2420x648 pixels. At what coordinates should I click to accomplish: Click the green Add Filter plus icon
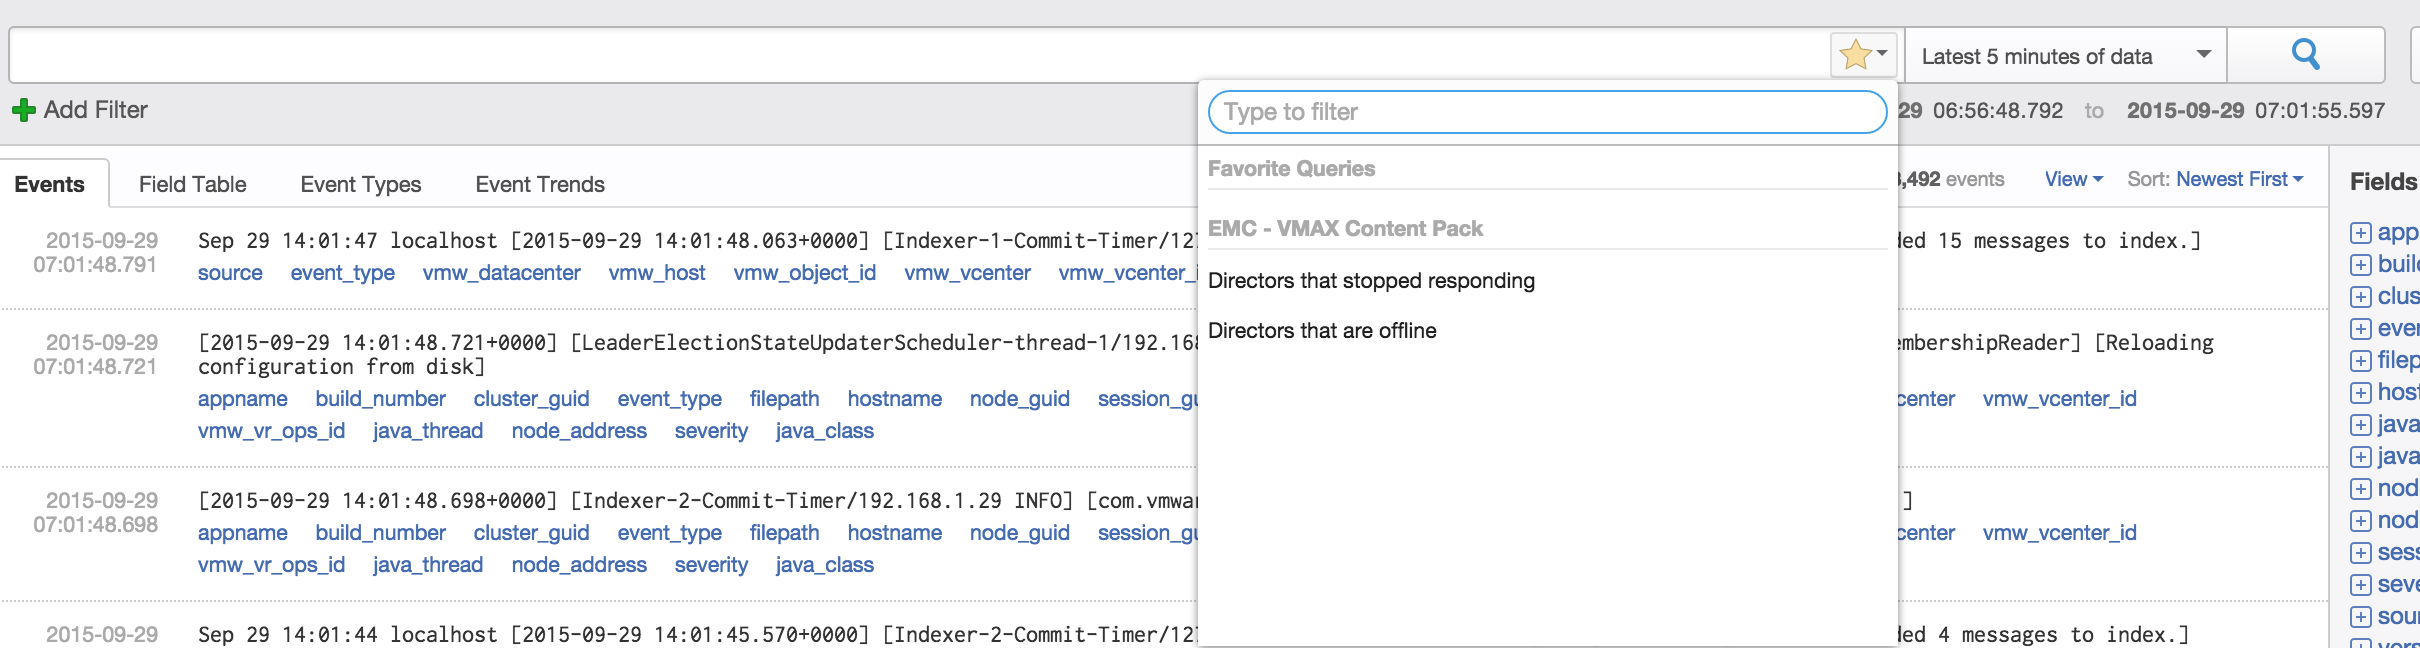pos(23,110)
